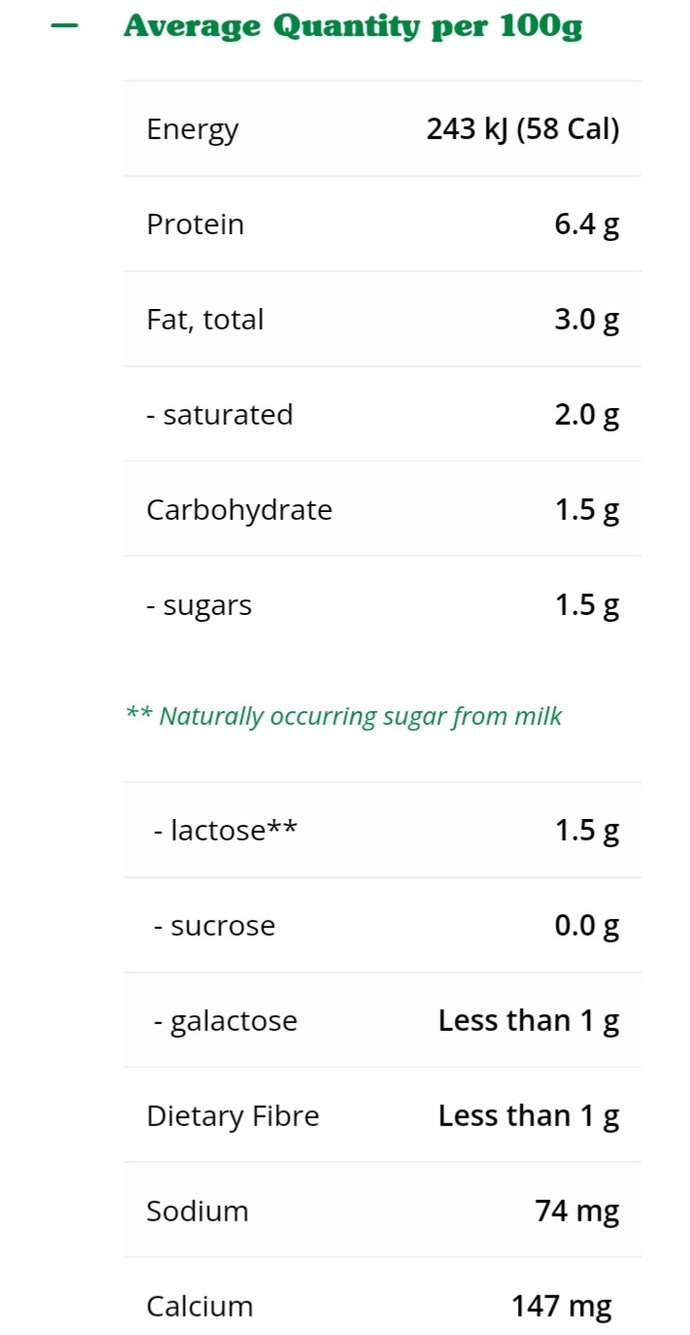Select the Energy row
Screen dimensions: 690x1335
[x=383, y=129]
